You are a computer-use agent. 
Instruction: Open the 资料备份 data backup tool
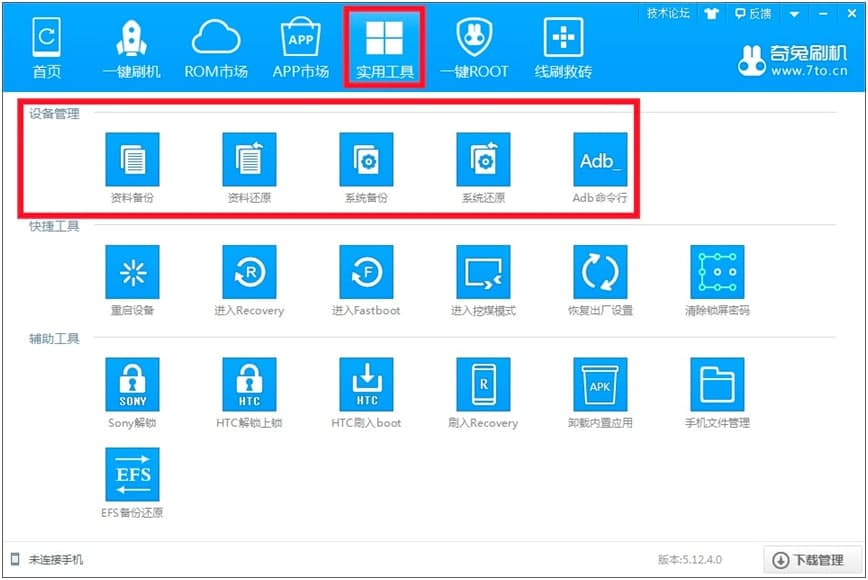coord(132,159)
